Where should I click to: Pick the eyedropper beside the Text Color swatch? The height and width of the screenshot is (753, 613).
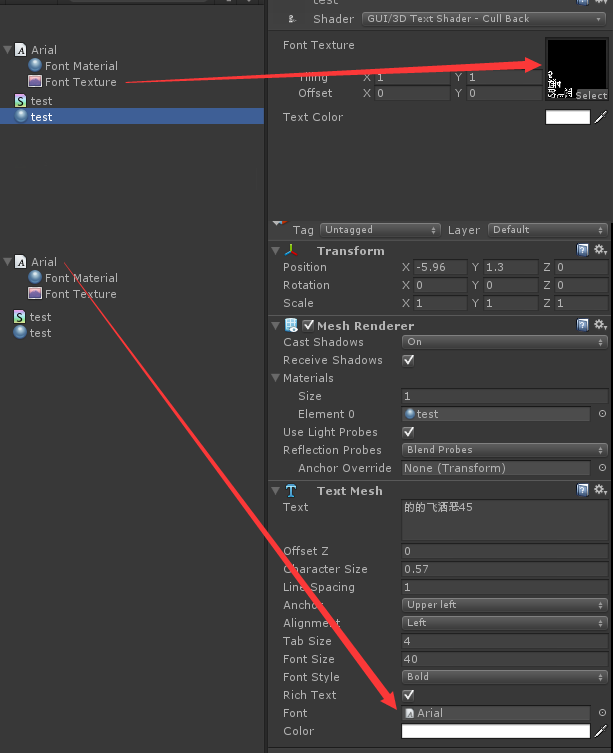coord(601,117)
